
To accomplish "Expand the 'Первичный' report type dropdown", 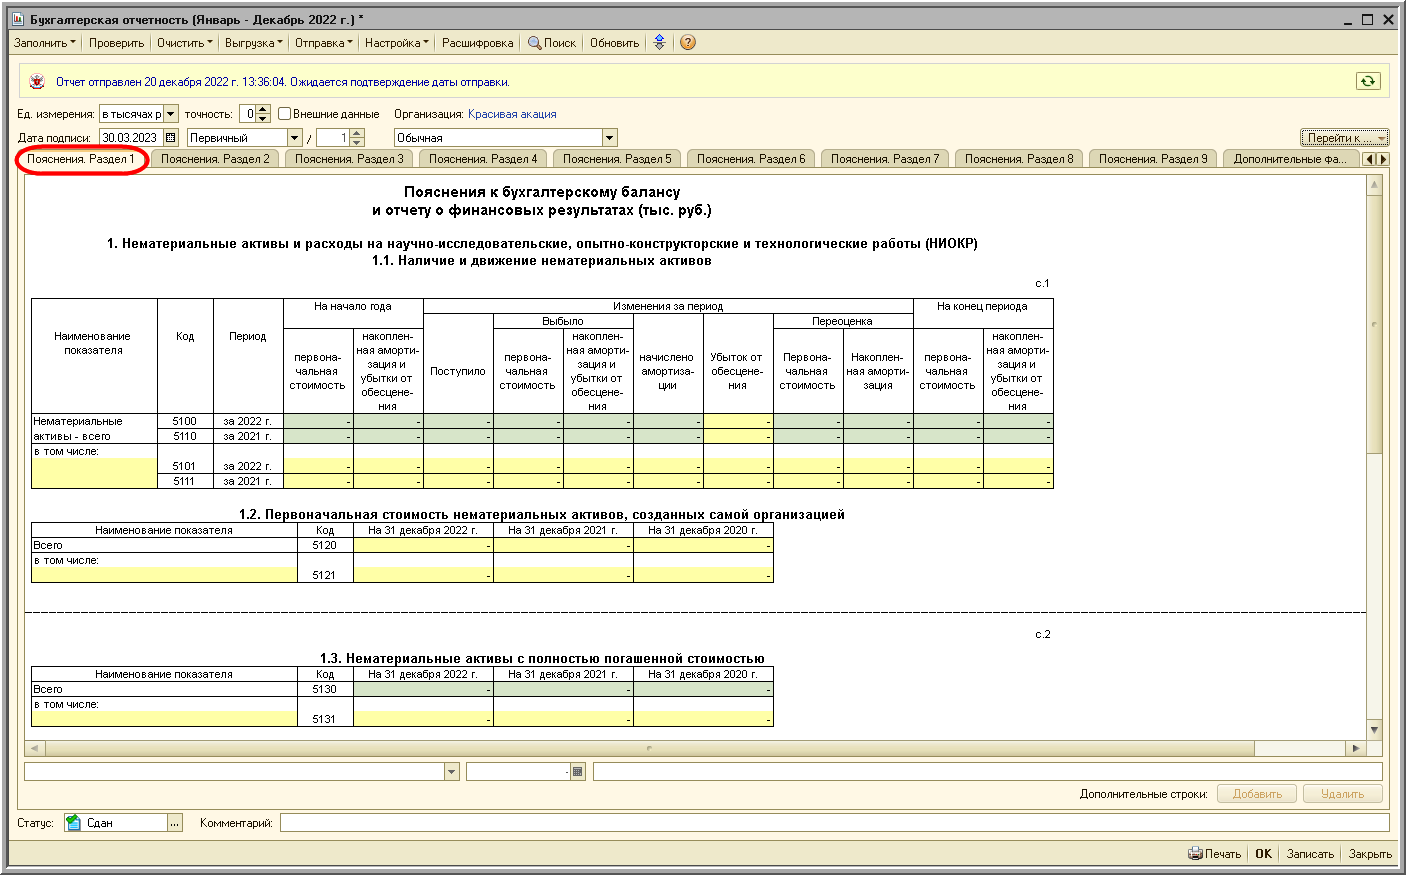I will (295, 138).
